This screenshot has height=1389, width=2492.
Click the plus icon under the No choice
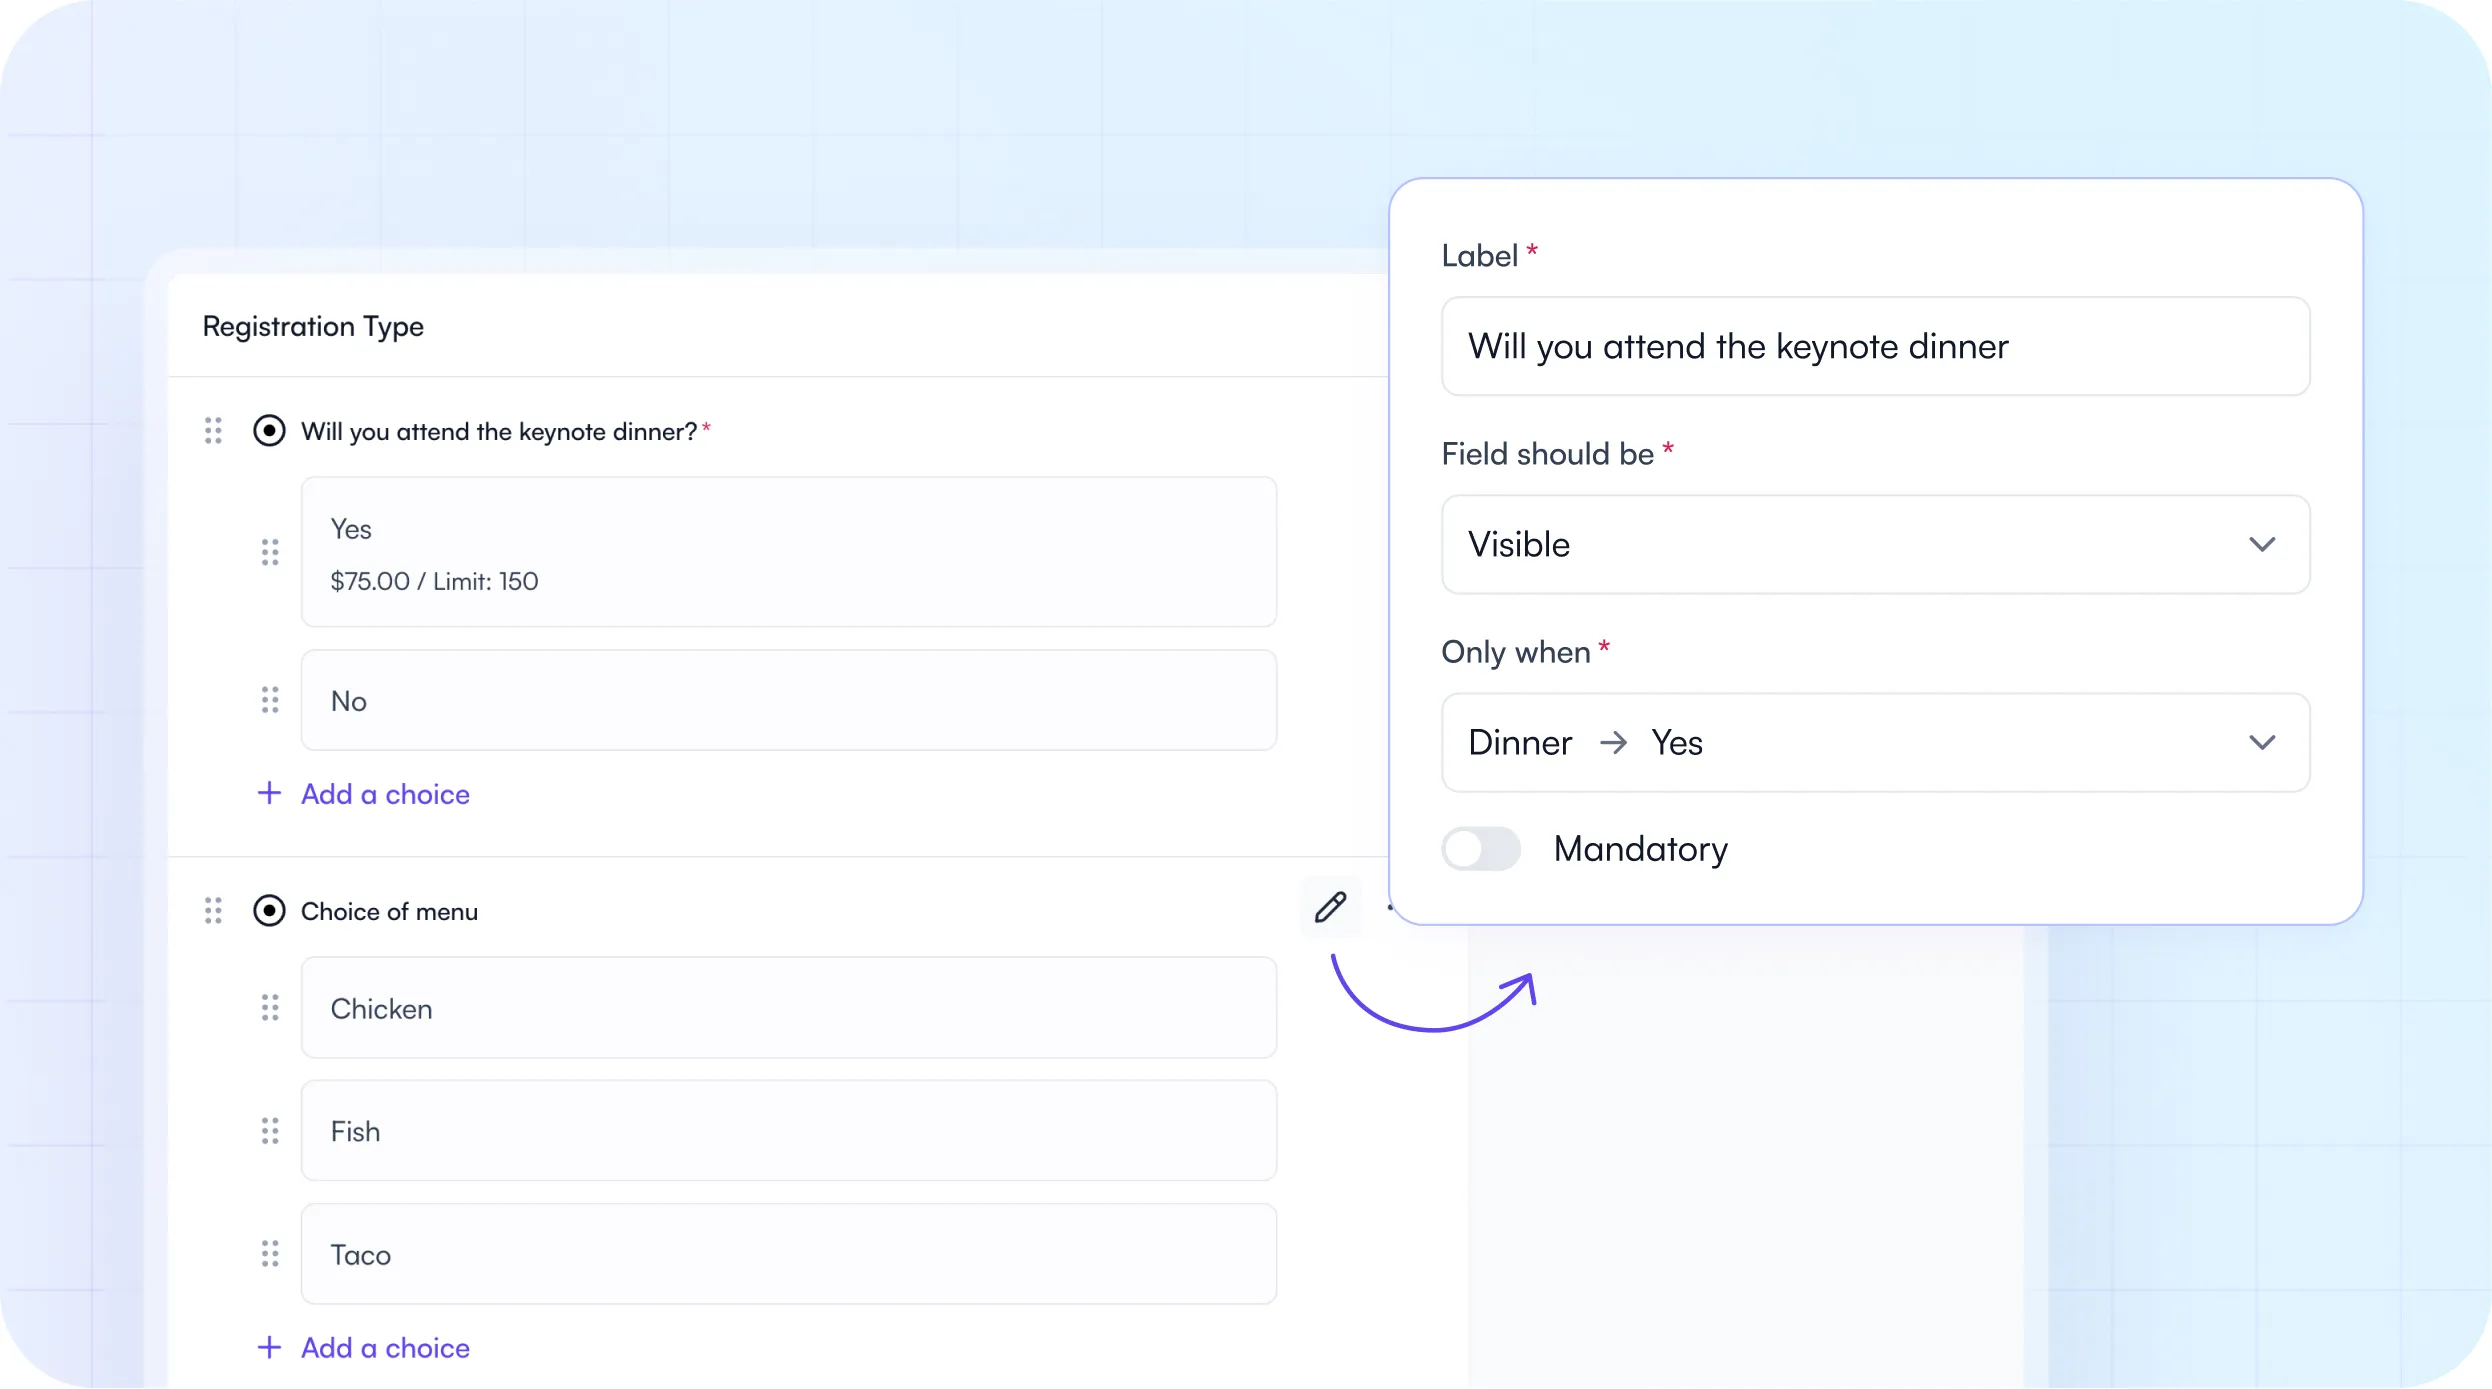[x=269, y=793]
